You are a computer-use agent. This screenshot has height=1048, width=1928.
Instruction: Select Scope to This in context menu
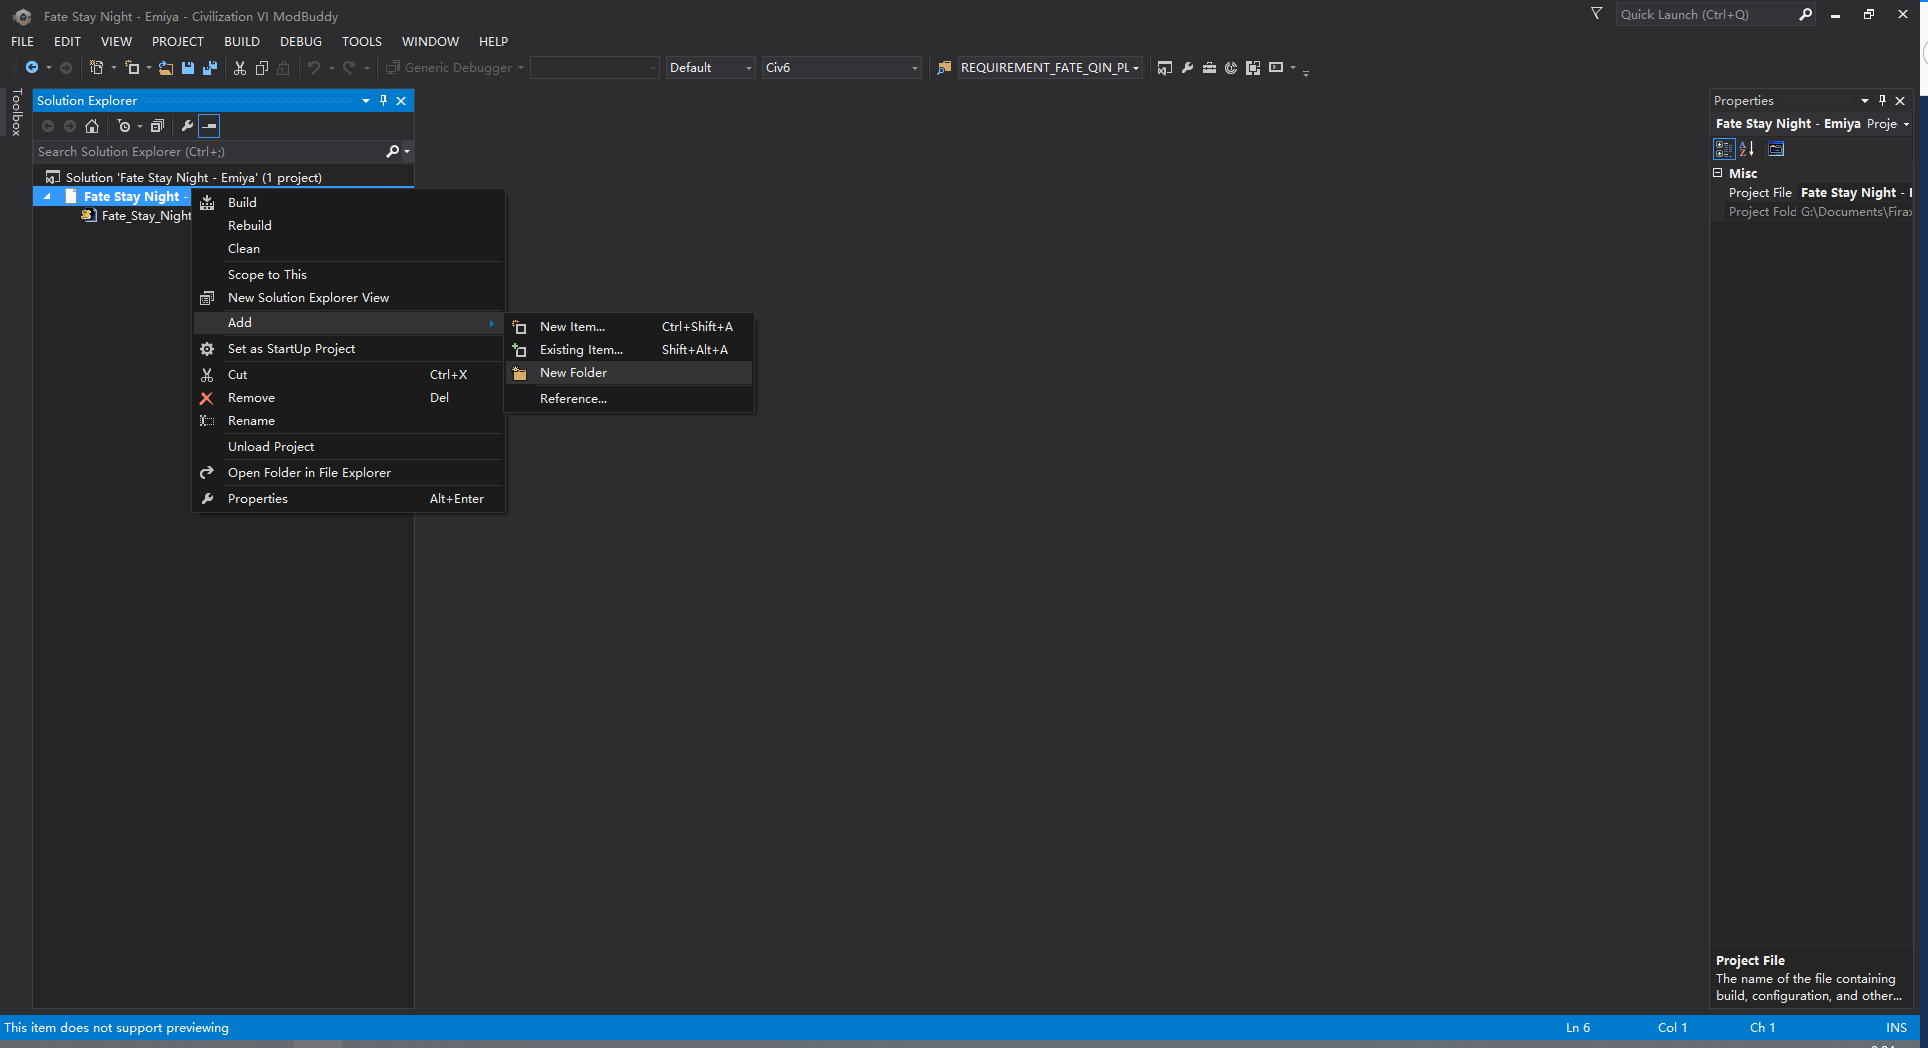click(349, 275)
